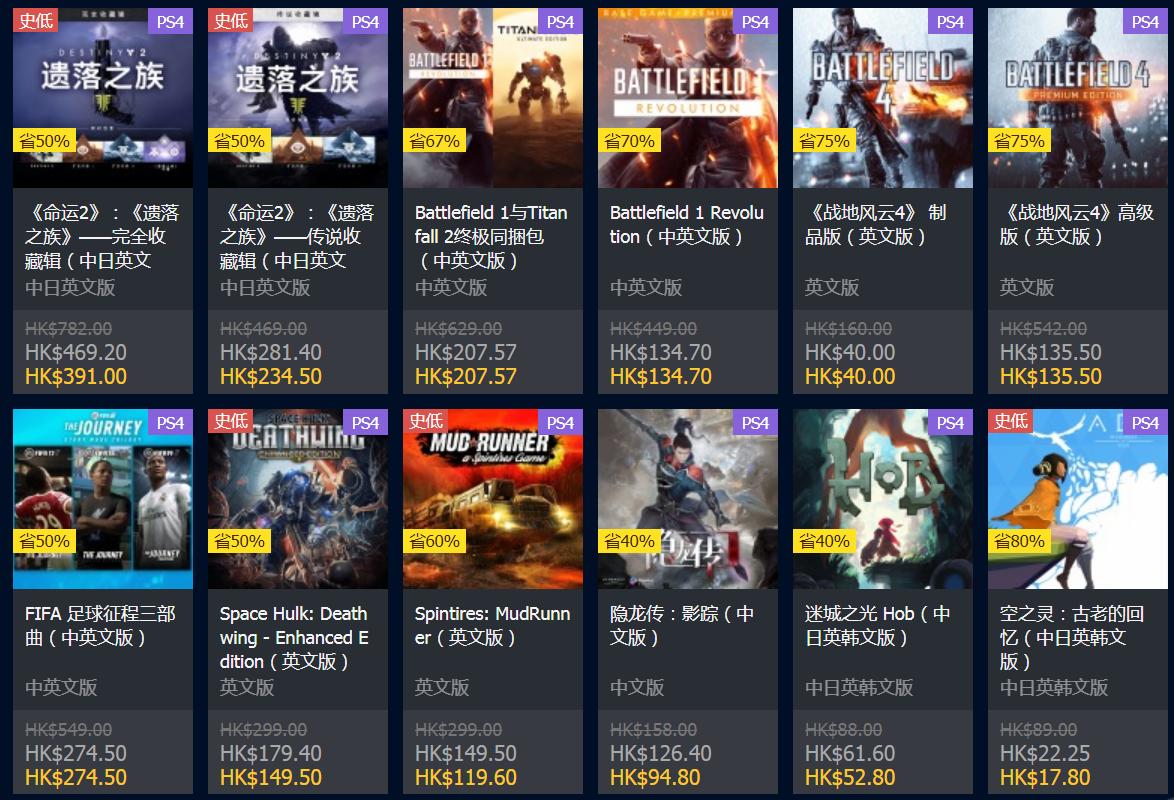Viewport: 1174px width, 800px height.
Task: Click the 省80% discount tag
Action: 1018,541
